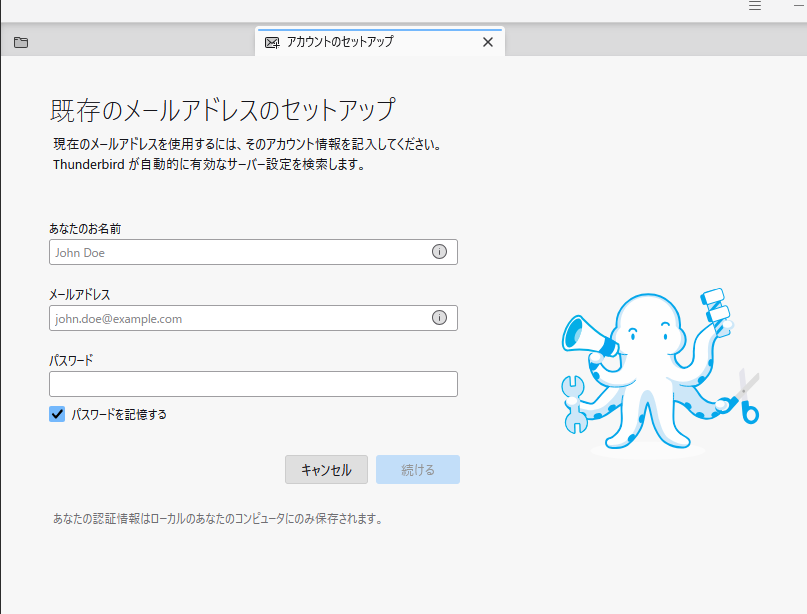Screen dimensions: 807x614
Task: Focus the あなたのお名前 input field
Action: tap(238, 252)
